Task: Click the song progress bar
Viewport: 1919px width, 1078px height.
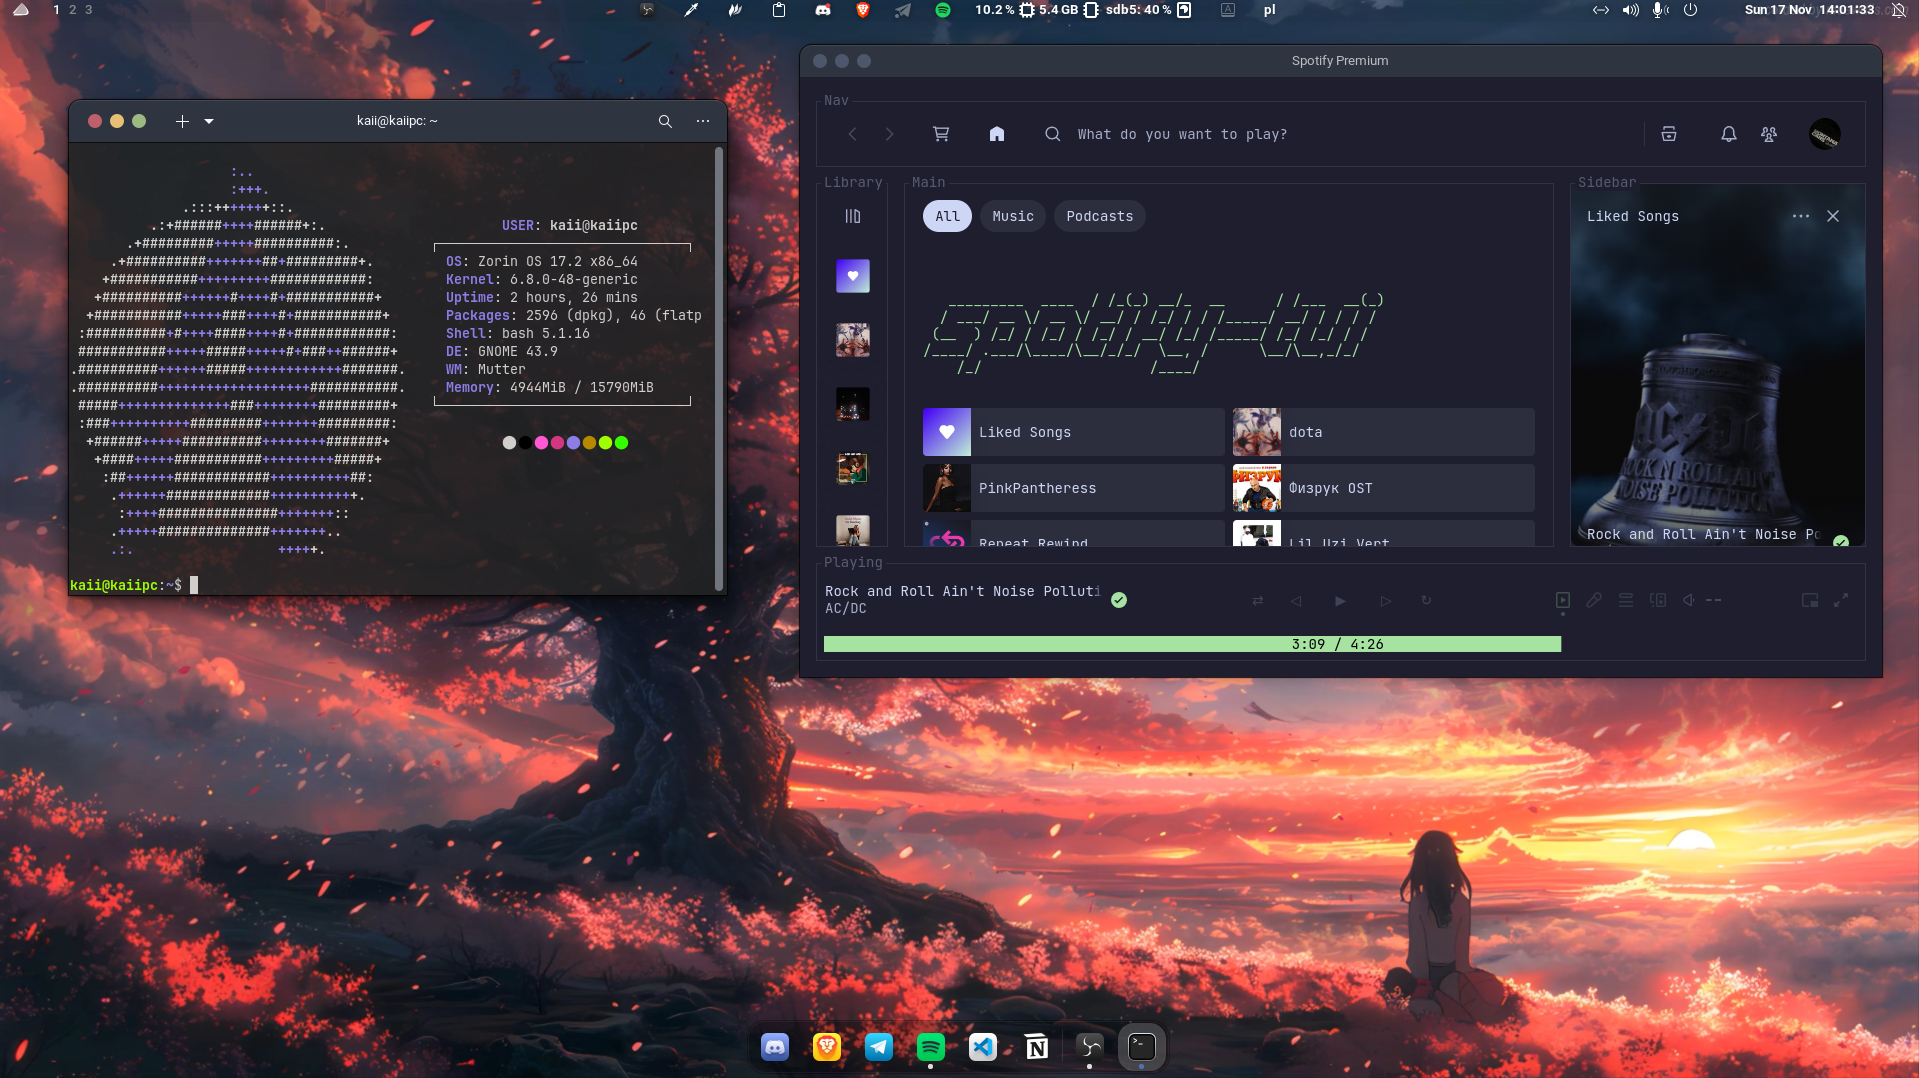Action: [1191, 644]
